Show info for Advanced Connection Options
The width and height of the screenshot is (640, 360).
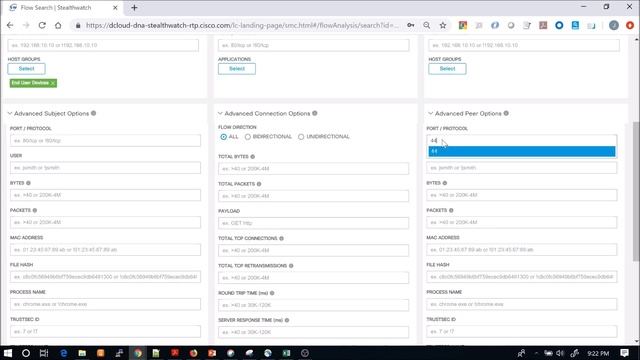coord(315,113)
